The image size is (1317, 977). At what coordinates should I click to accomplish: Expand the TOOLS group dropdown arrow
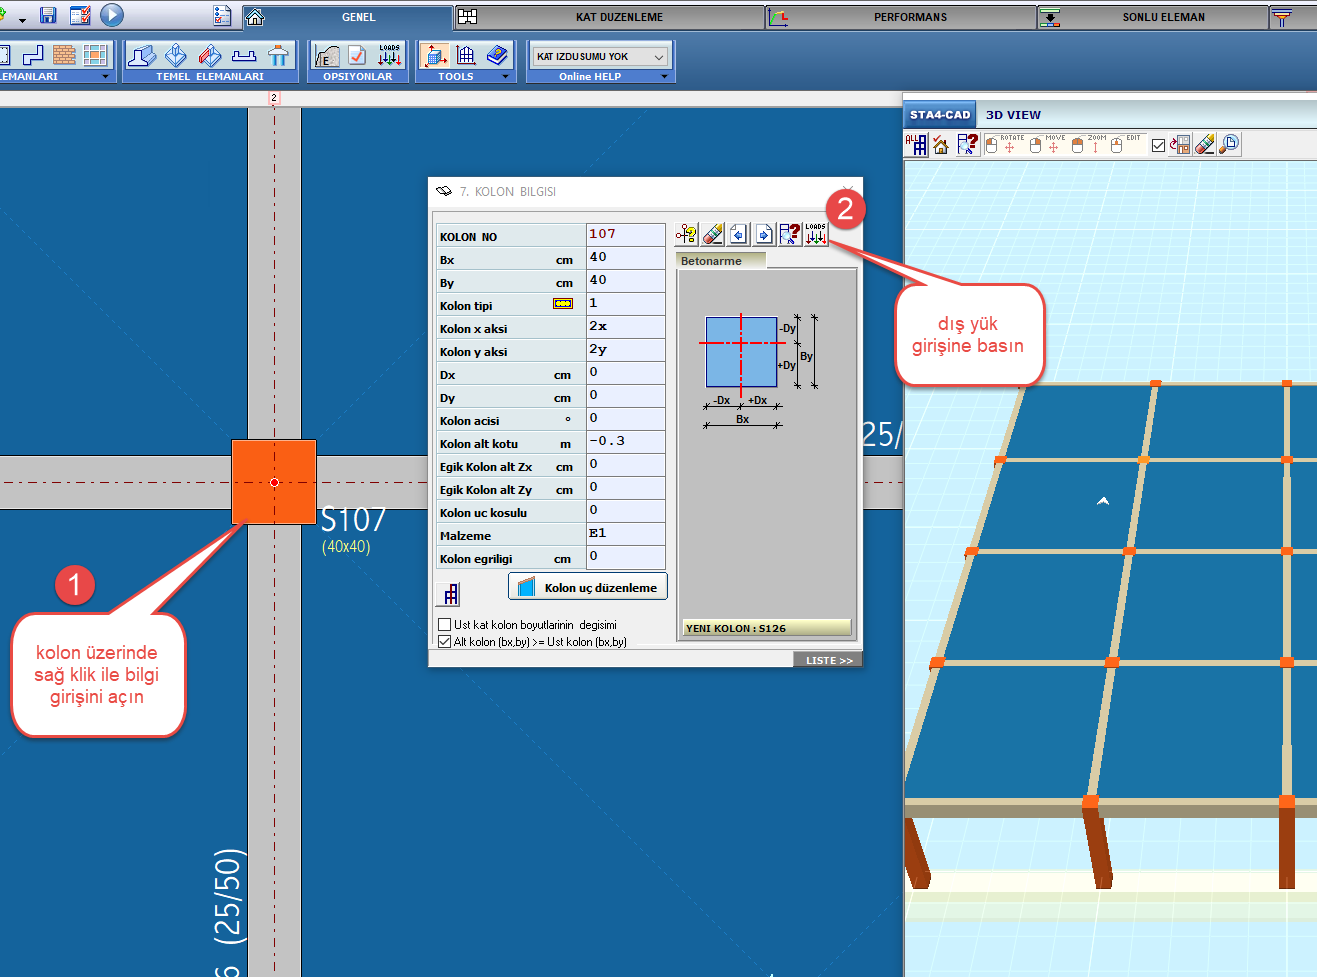tap(505, 77)
